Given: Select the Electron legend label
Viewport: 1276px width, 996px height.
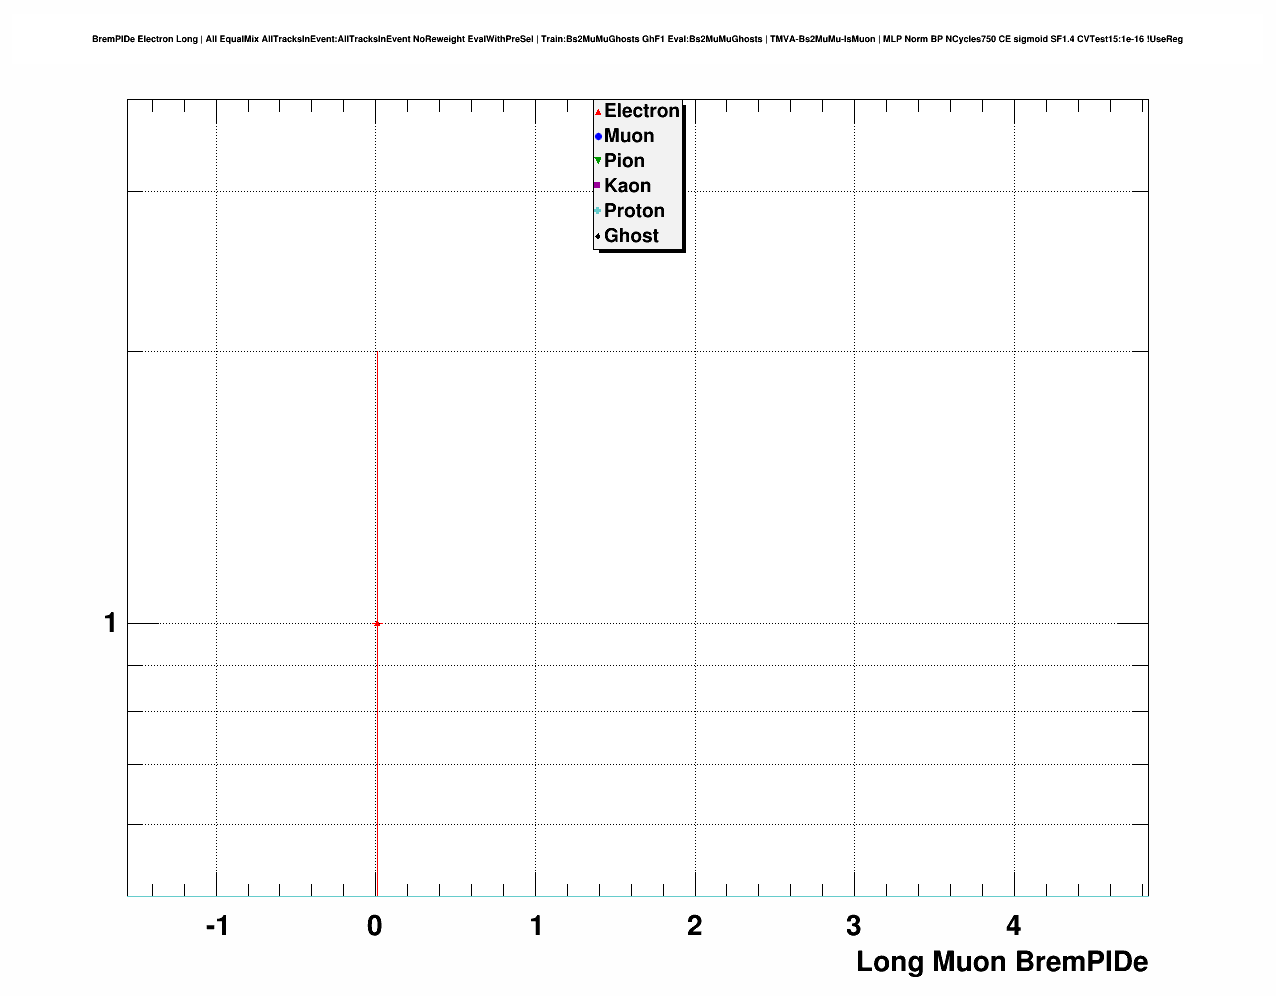Looking at the screenshot, I should (641, 111).
